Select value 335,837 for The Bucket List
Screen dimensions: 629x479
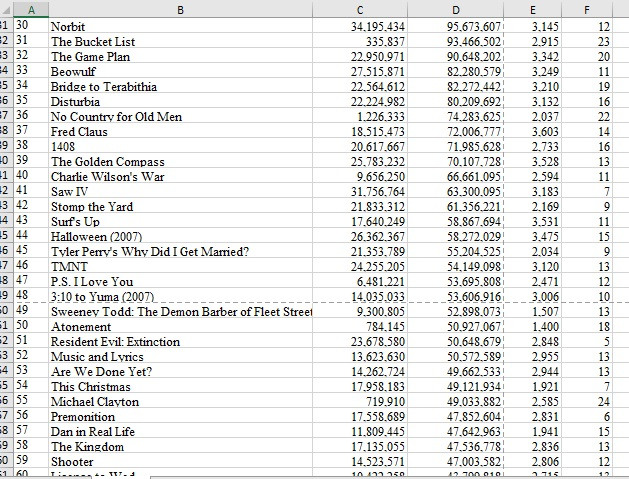[x=360, y=41]
